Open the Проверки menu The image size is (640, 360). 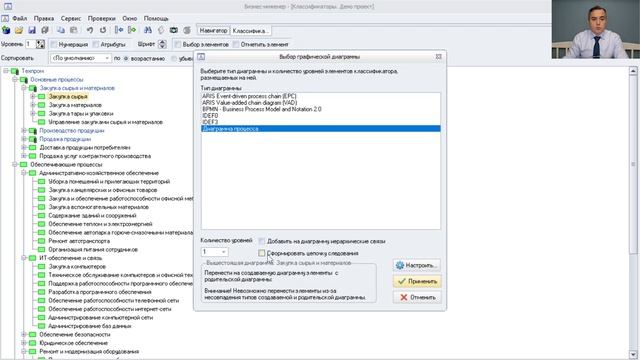point(102,19)
